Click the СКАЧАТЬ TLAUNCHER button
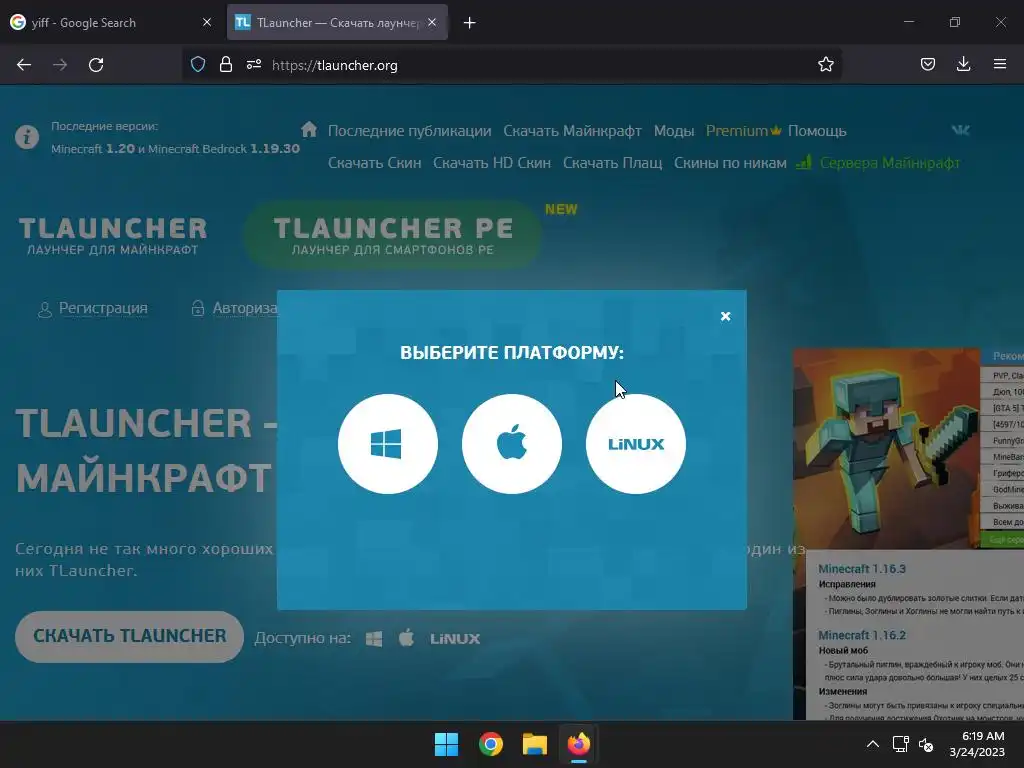1024x768 pixels. (x=129, y=637)
